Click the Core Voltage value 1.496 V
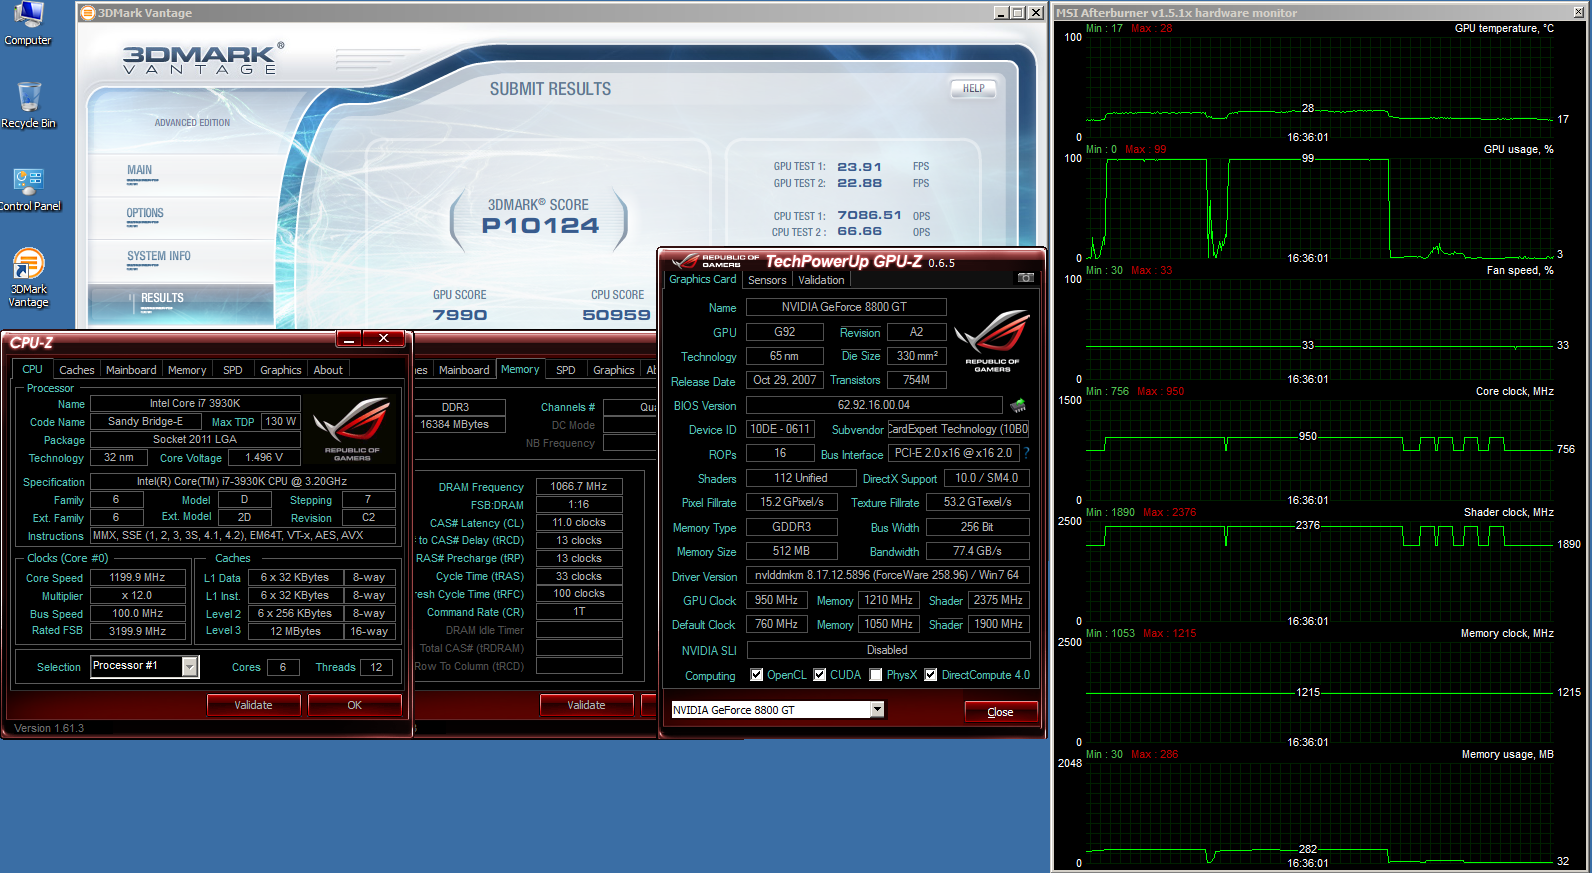Image resolution: width=1592 pixels, height=873 pixels. (265, 457)
